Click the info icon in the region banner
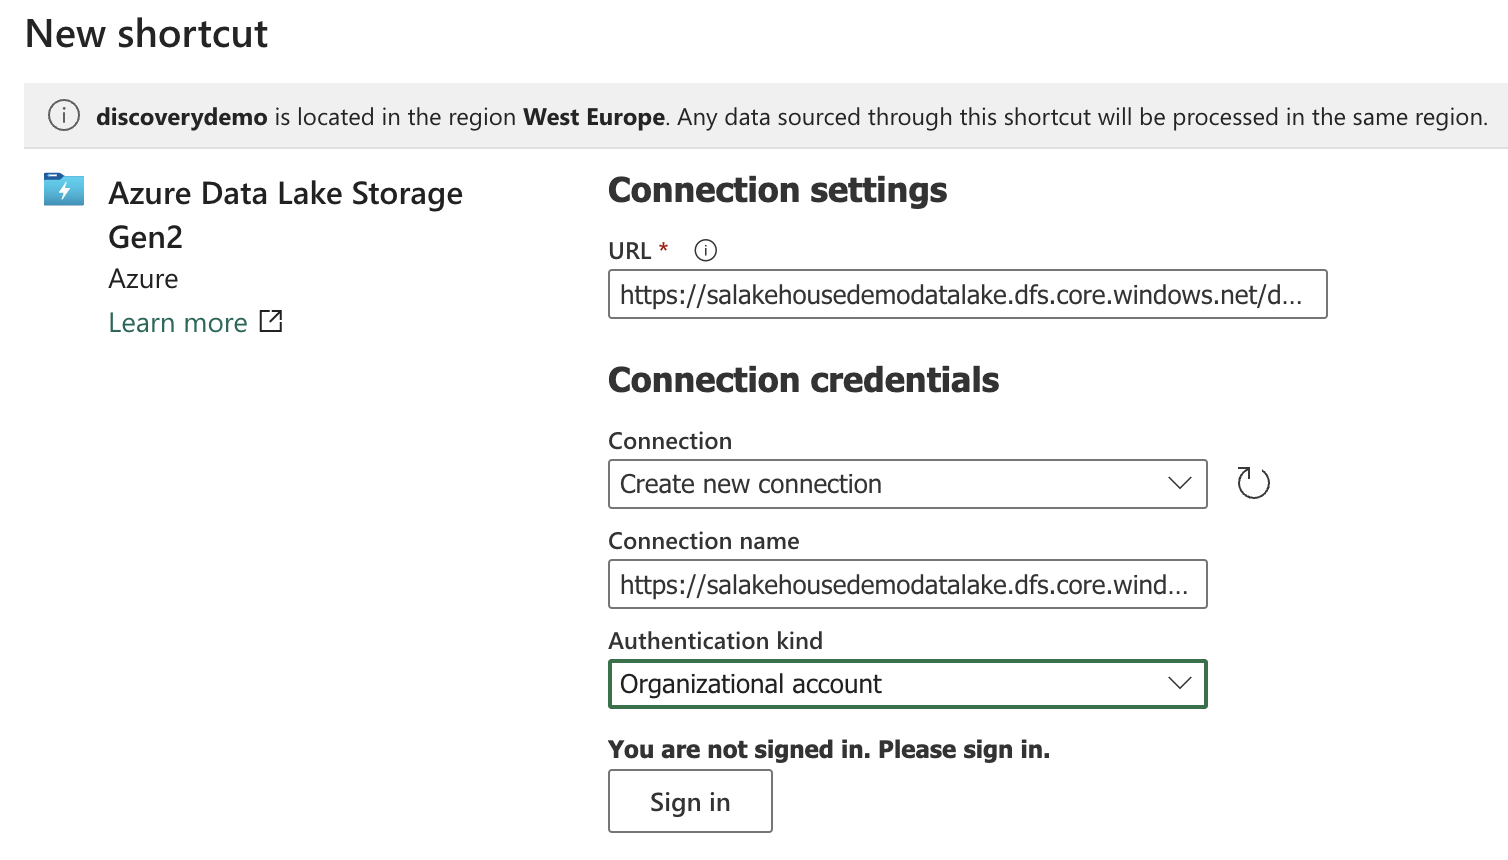 [64, 116]
